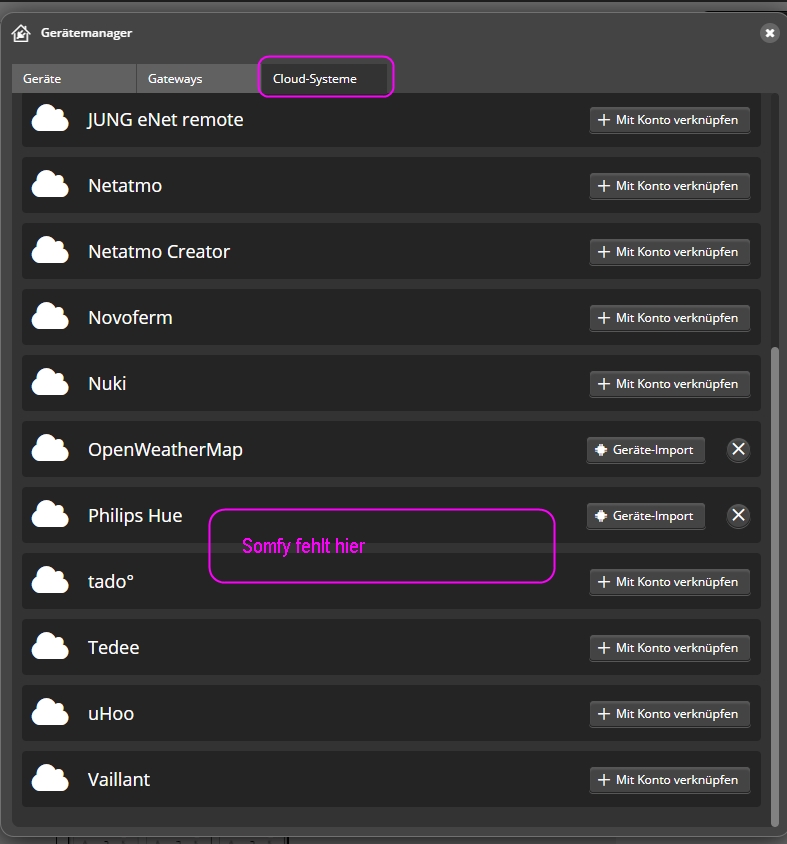Open Geräte-Import for OpenWeatherMap
This screenshot has width=787, height=844.
pos(646,450)
